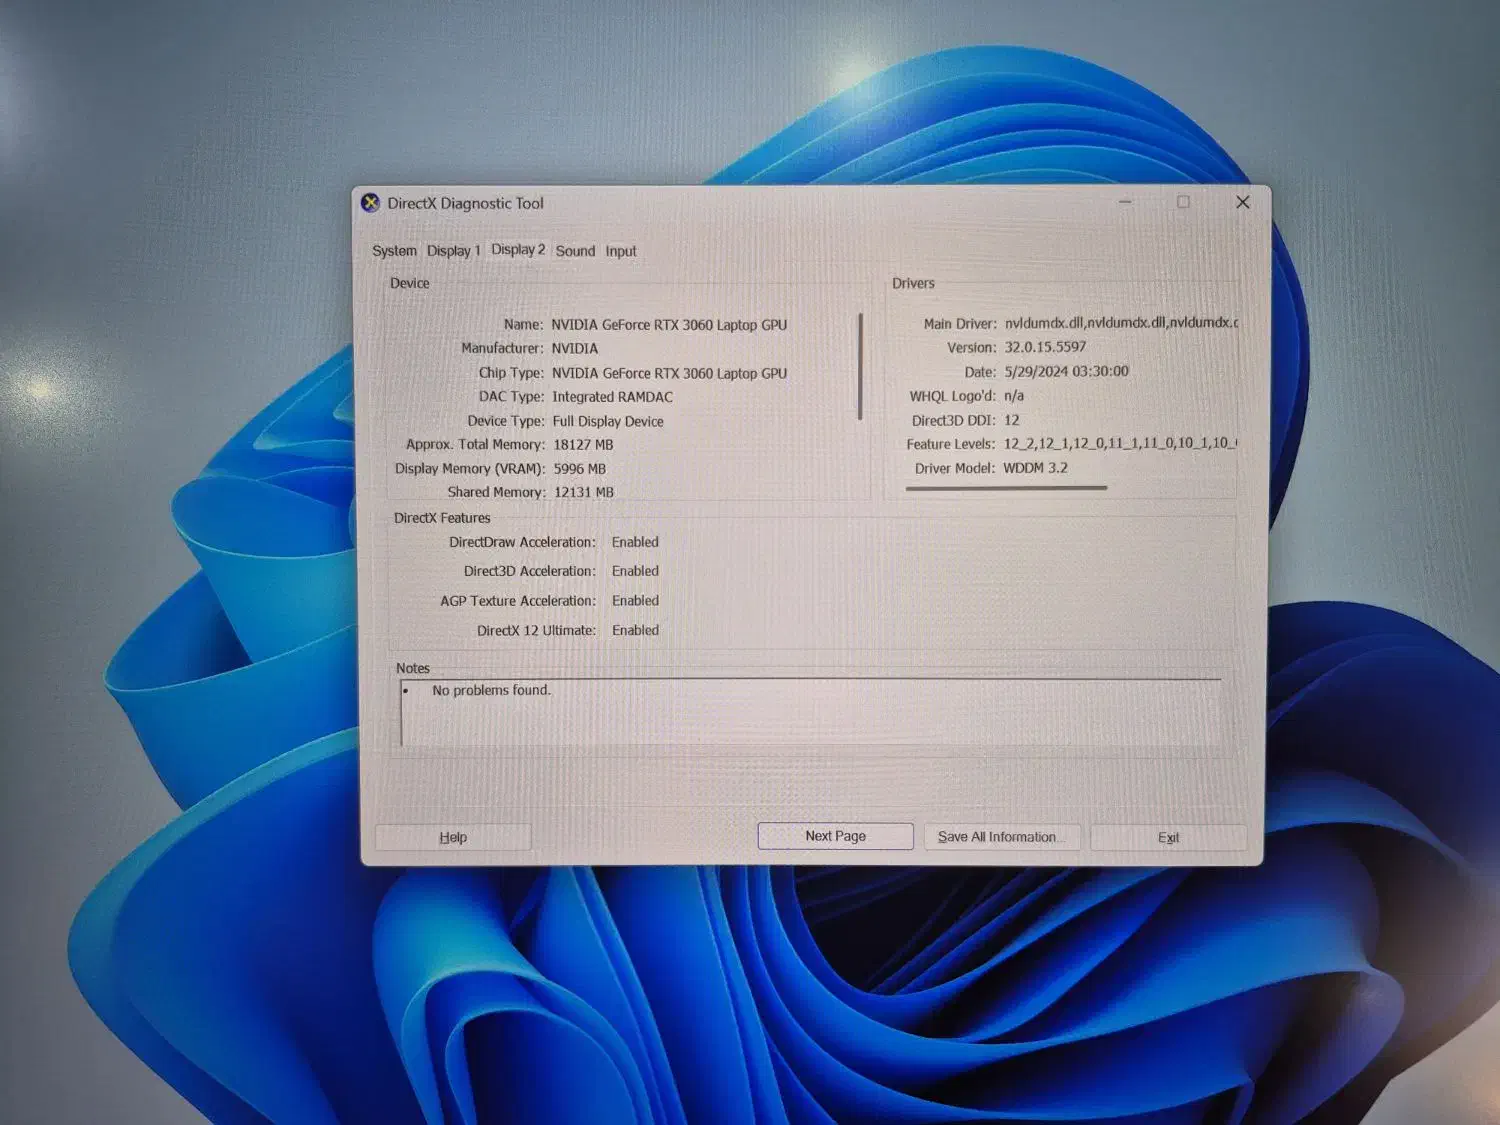Click inside the Notes text box
The height and width of the screenshot is (1125, 1500).
pos(810,713)
